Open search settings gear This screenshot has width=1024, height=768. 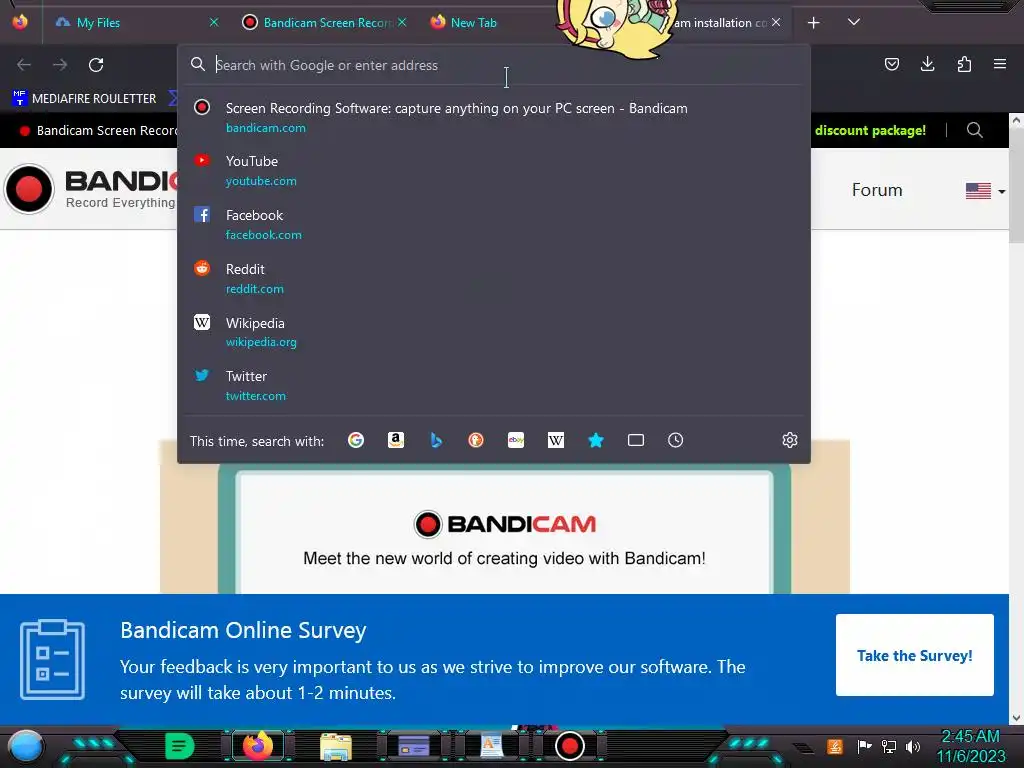point(790,440)
